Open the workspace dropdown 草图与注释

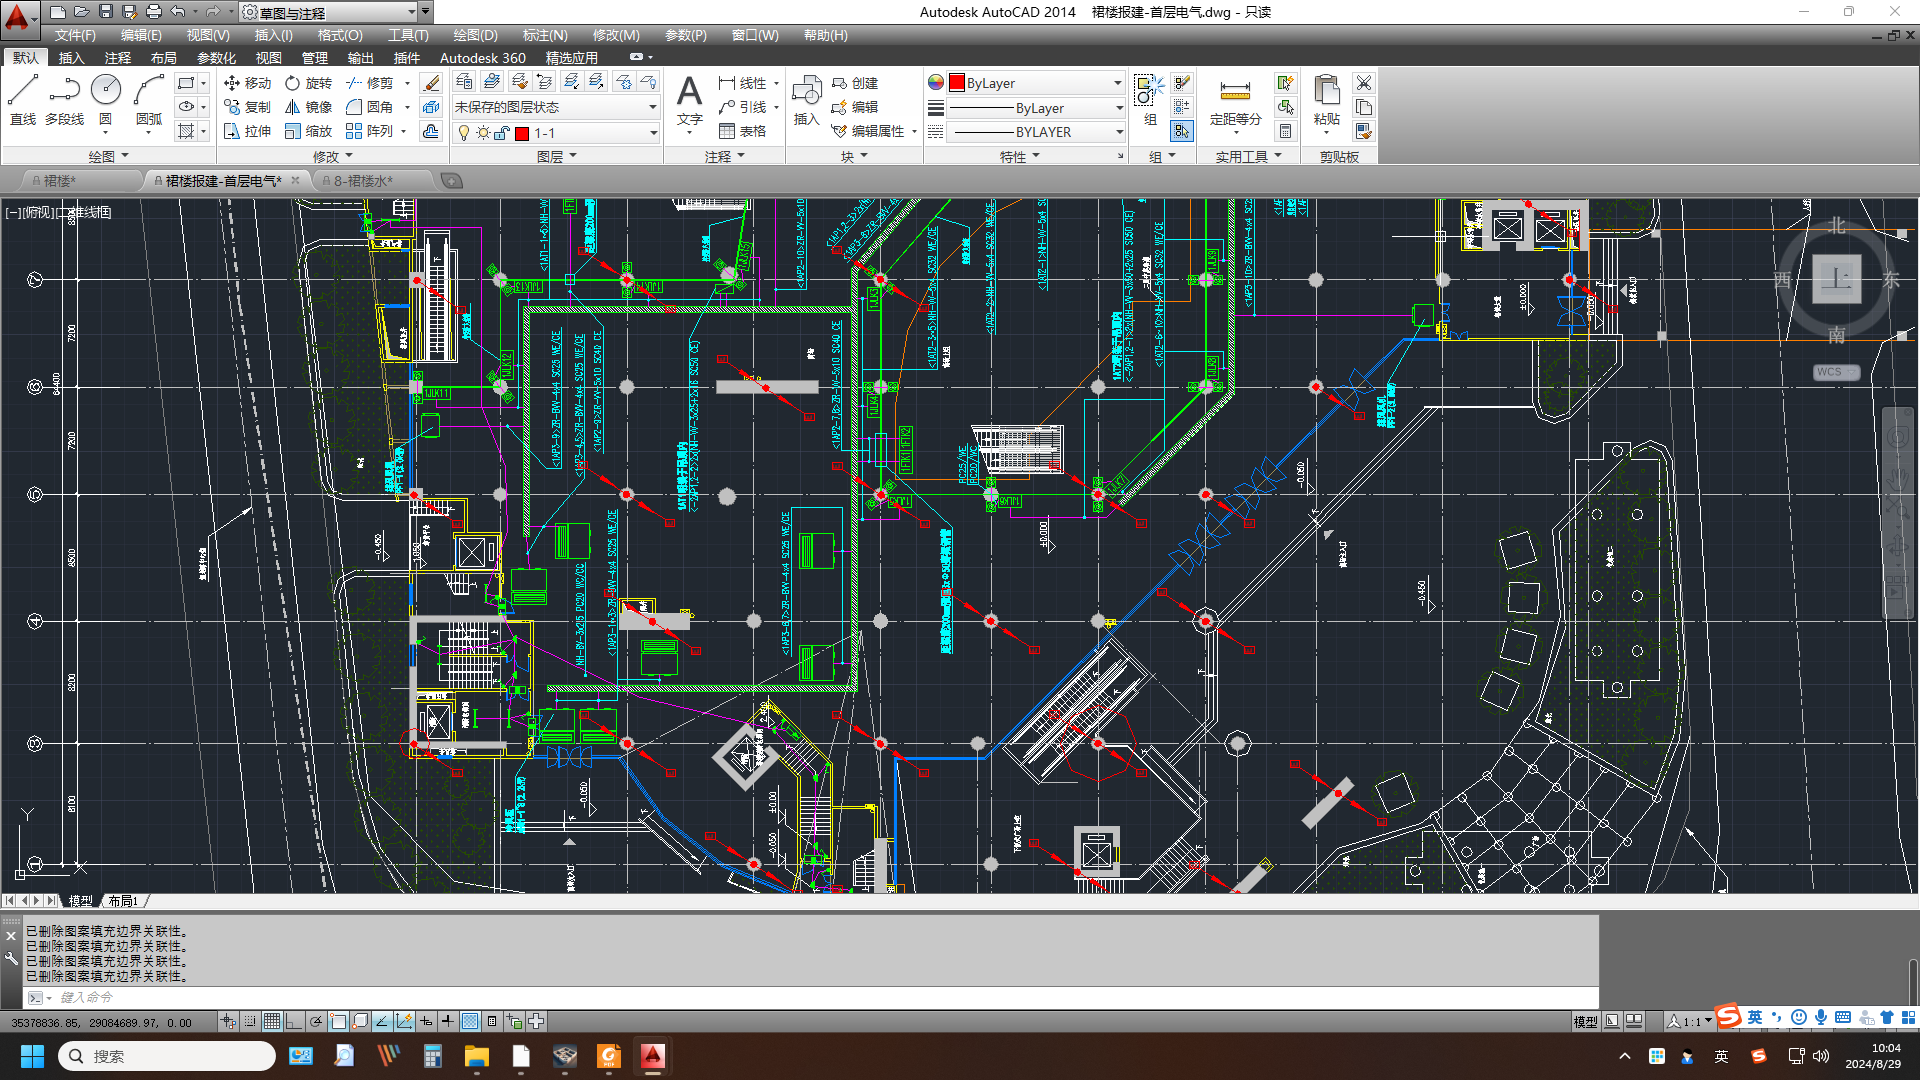[412, 12]
